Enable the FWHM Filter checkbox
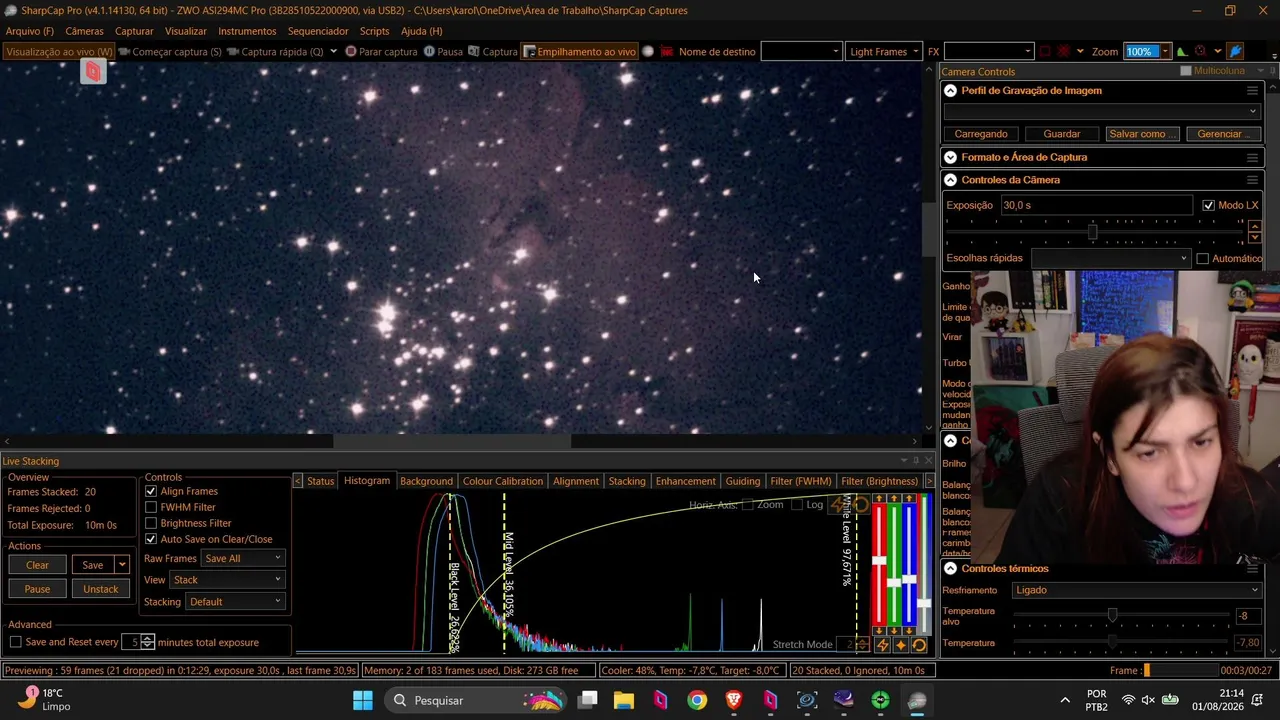 pos(151,507)
